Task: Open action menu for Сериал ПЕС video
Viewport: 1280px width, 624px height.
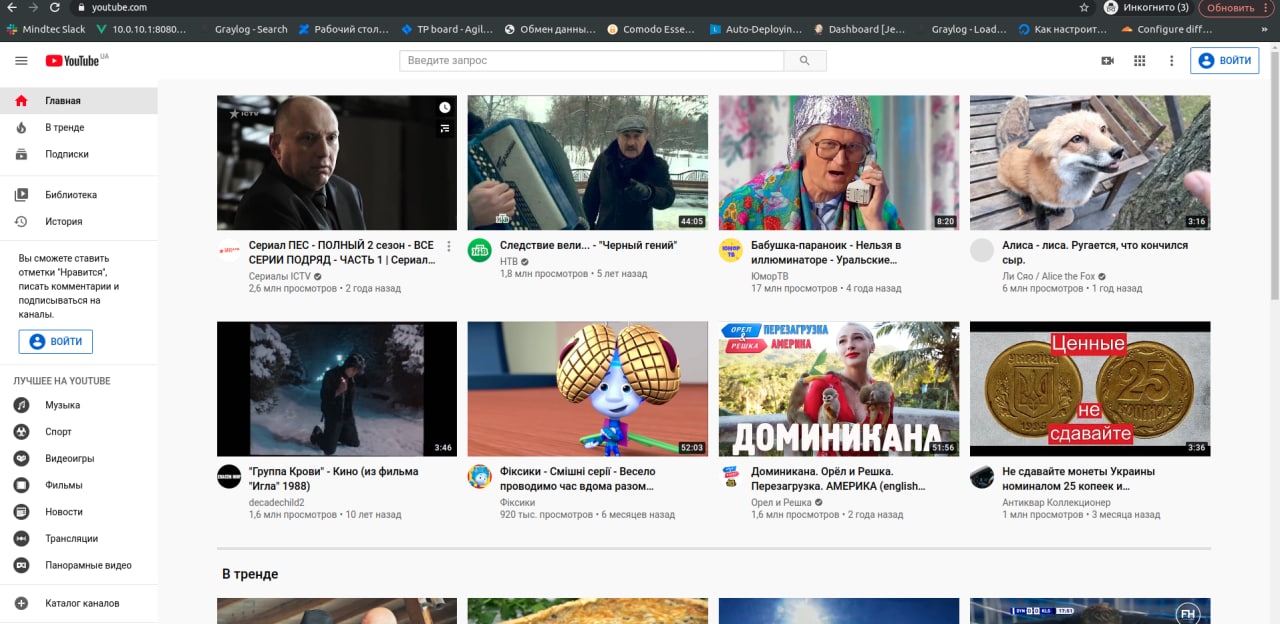Action: pyautogui.click(x=449, y=246)
